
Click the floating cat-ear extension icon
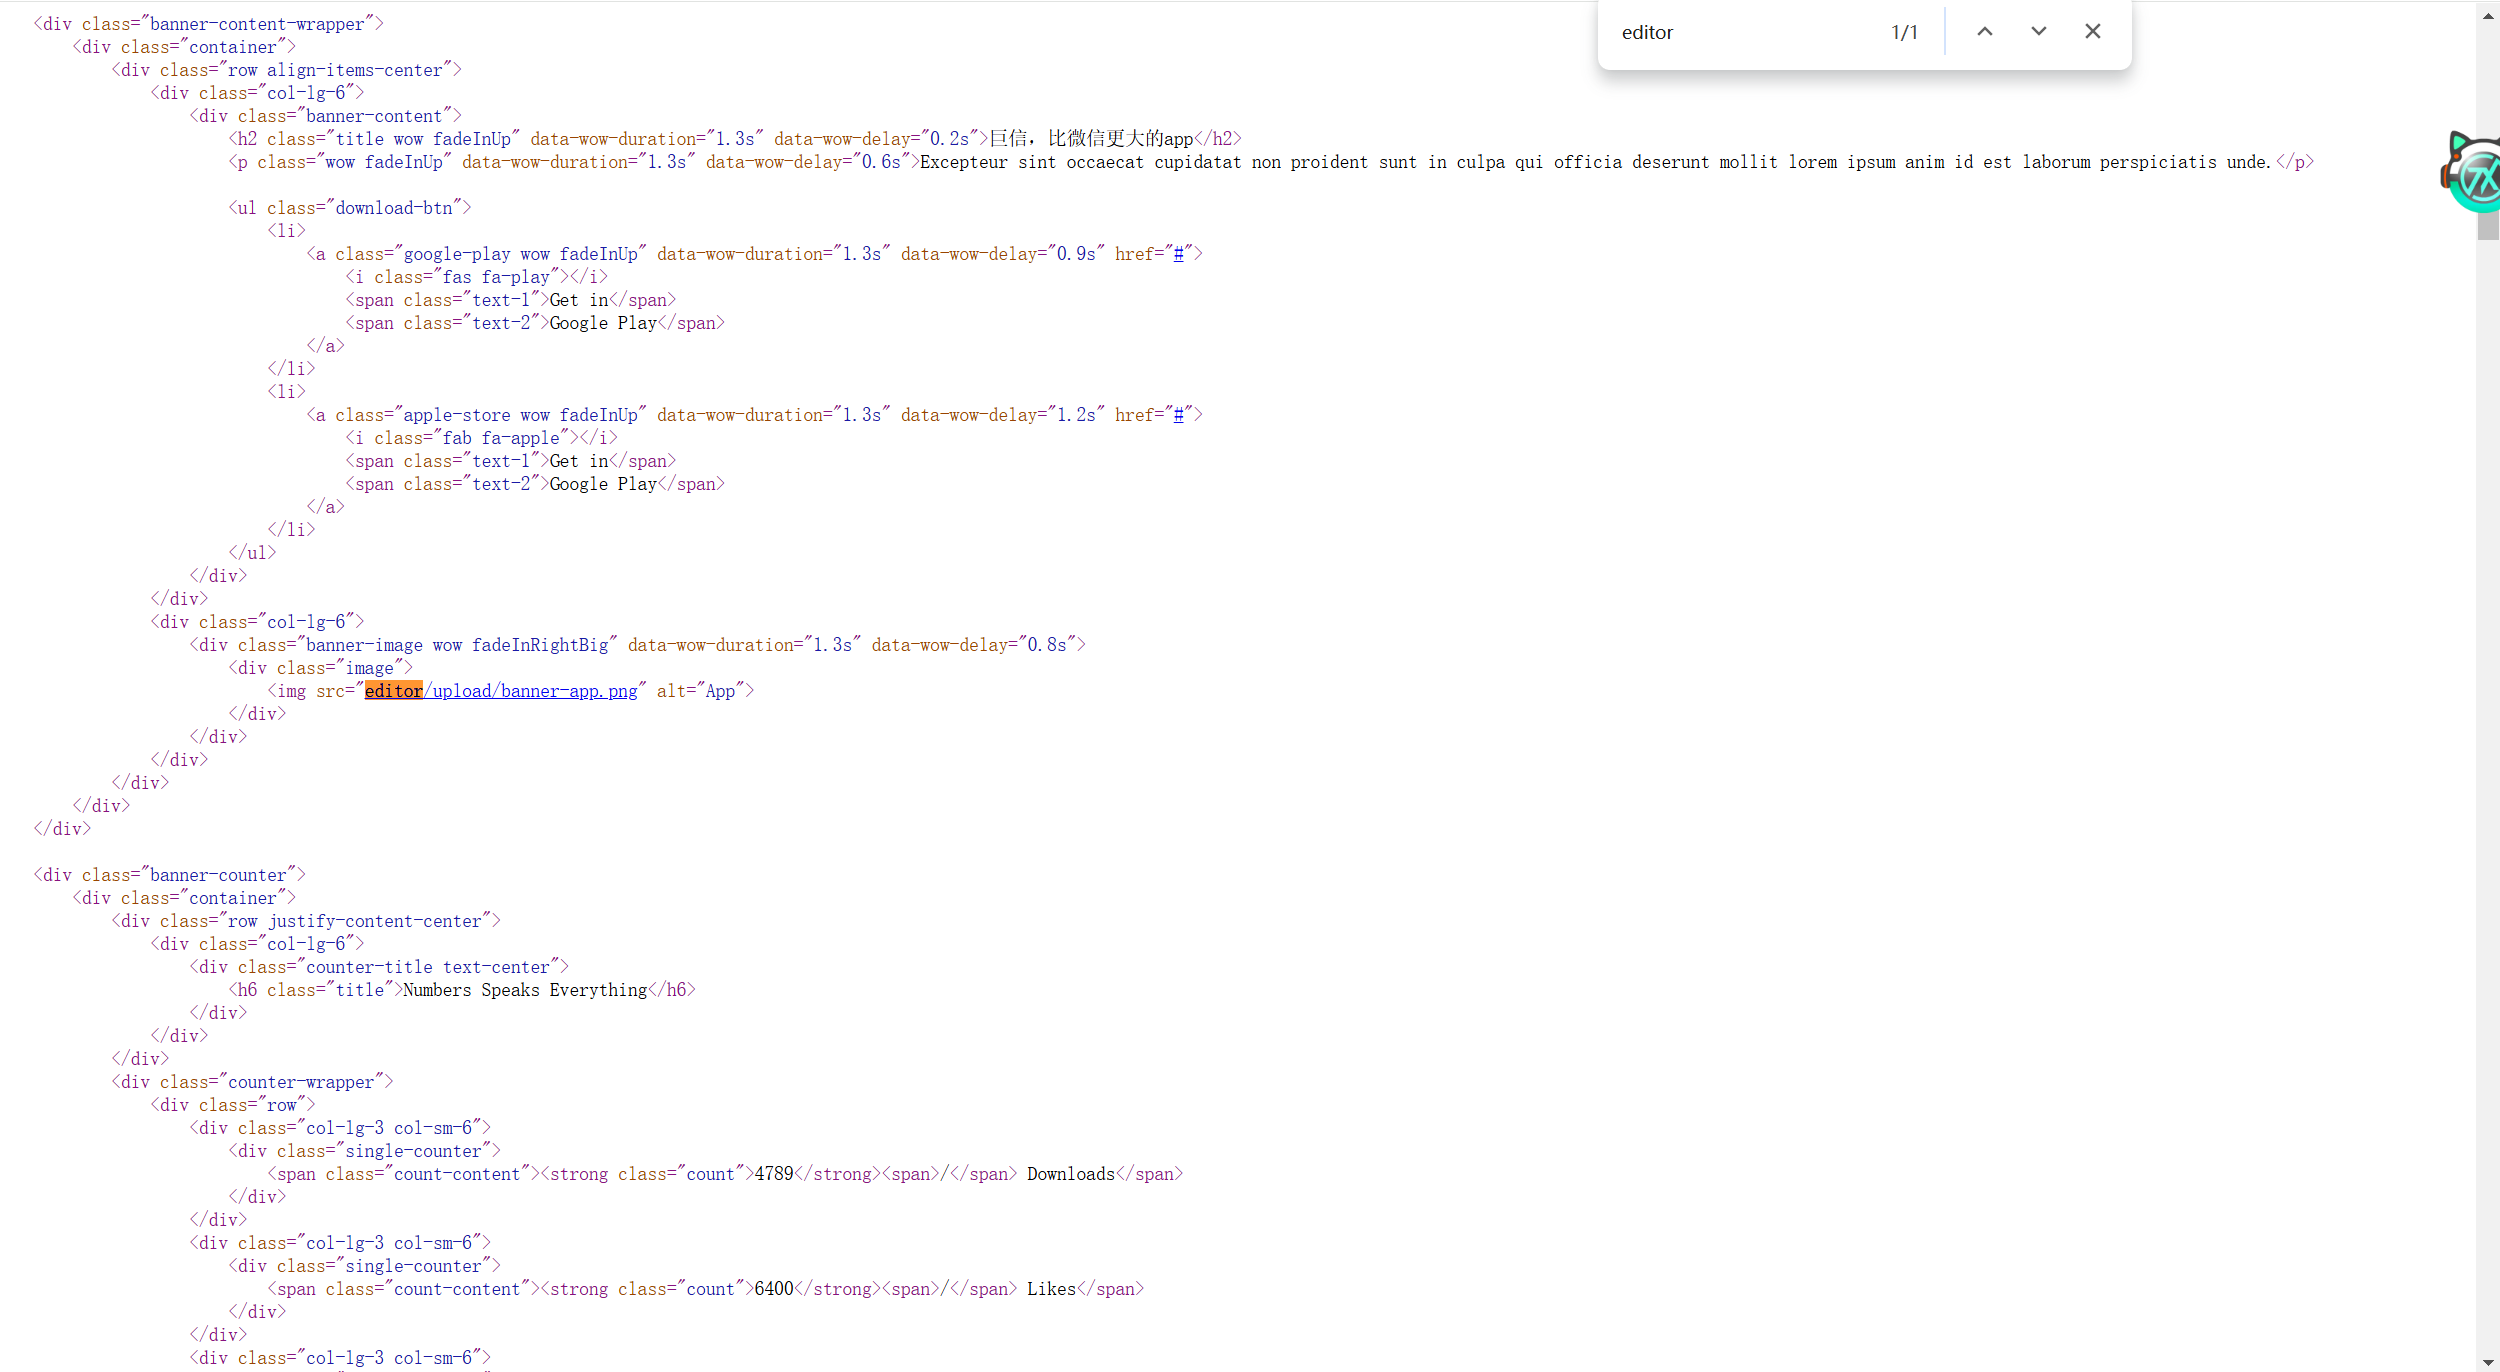tap(2476, 174)
